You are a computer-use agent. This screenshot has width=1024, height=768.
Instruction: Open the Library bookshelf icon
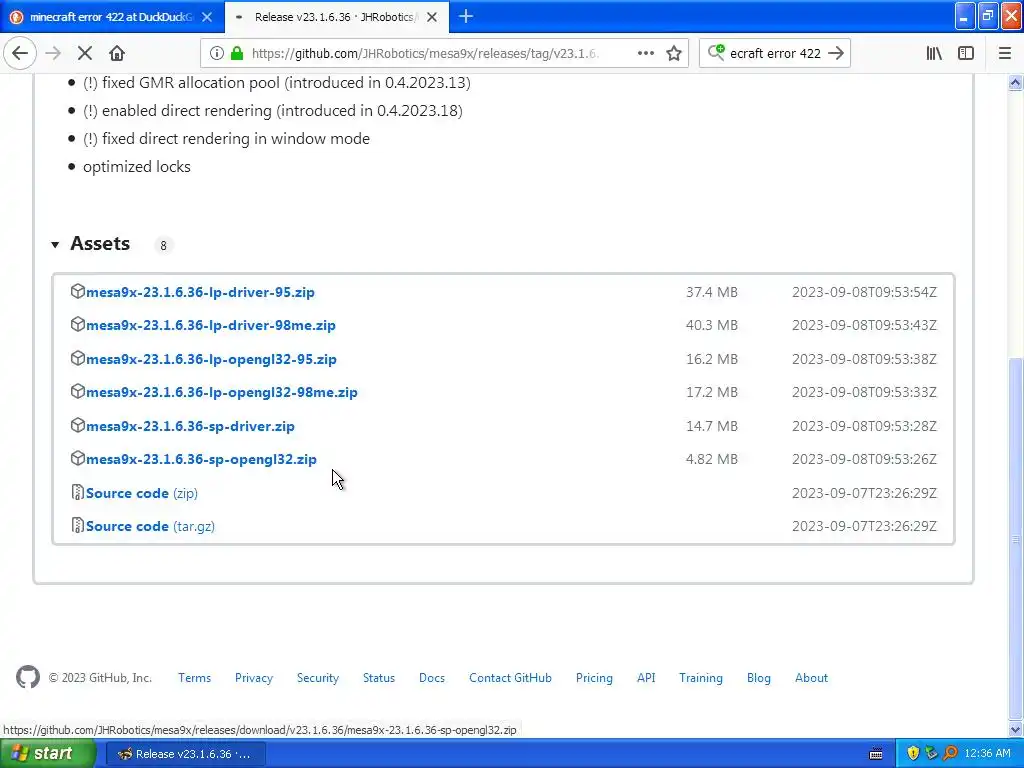click(934, 54)
